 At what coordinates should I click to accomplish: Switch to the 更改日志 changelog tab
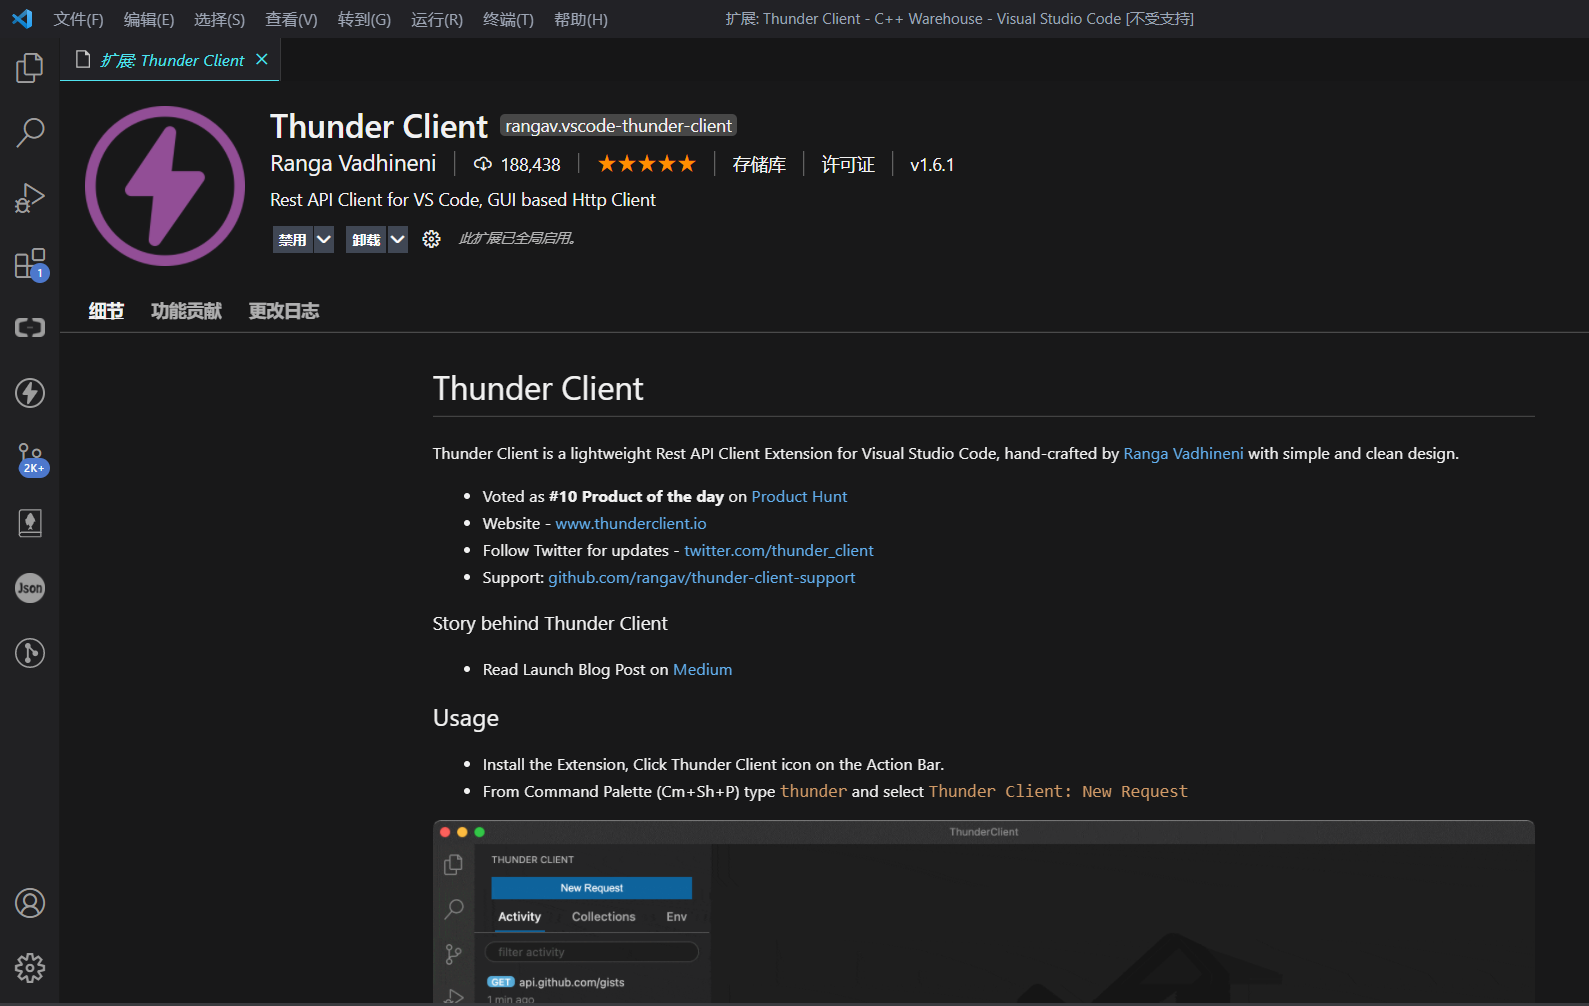pyautogui.click(x=284, y=311)
